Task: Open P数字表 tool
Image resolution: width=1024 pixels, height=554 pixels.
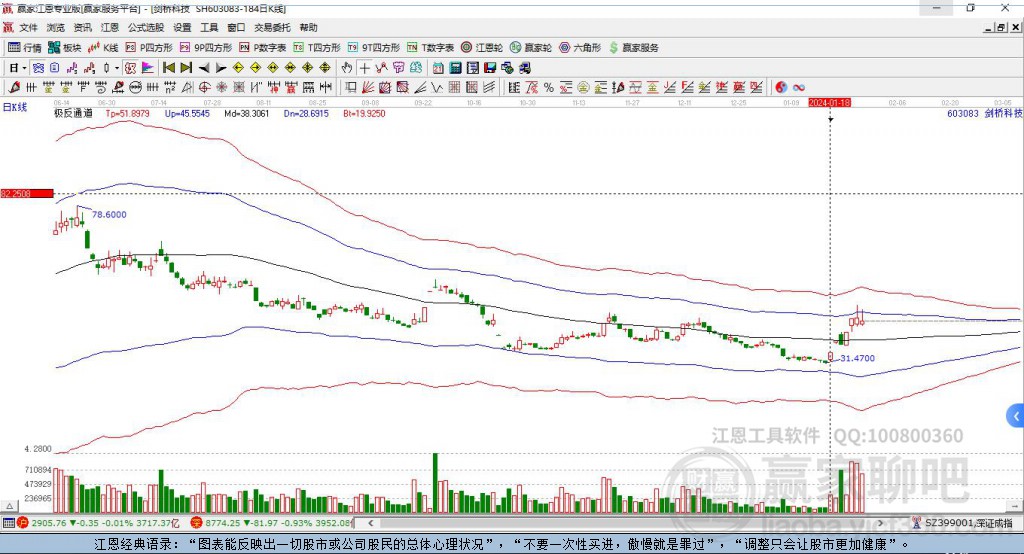Action: (263, 48)
